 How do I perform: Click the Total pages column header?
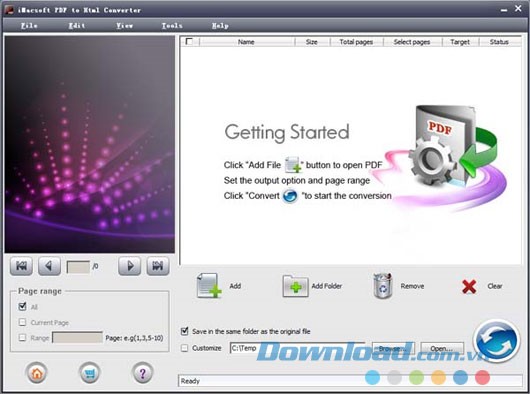point(356,42)
